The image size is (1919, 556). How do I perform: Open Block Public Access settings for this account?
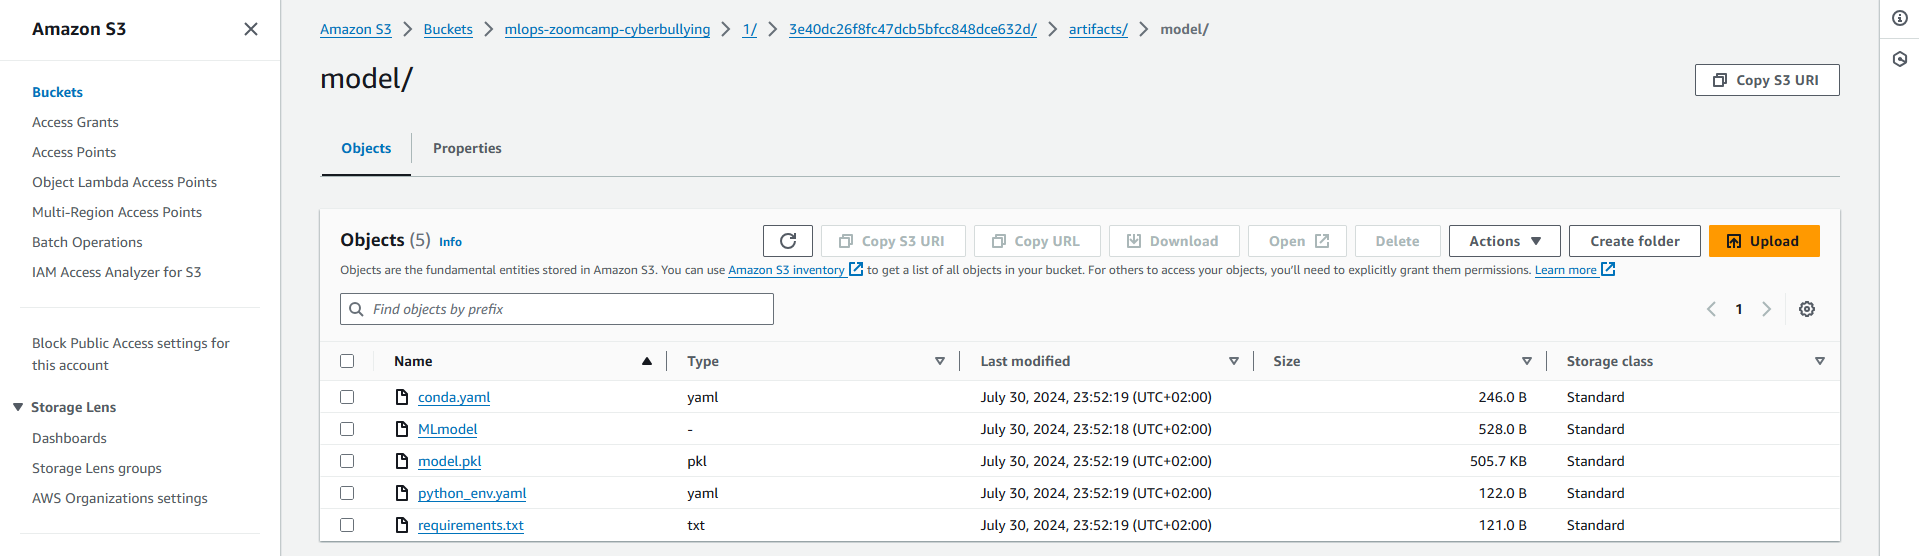coord(131,354)
